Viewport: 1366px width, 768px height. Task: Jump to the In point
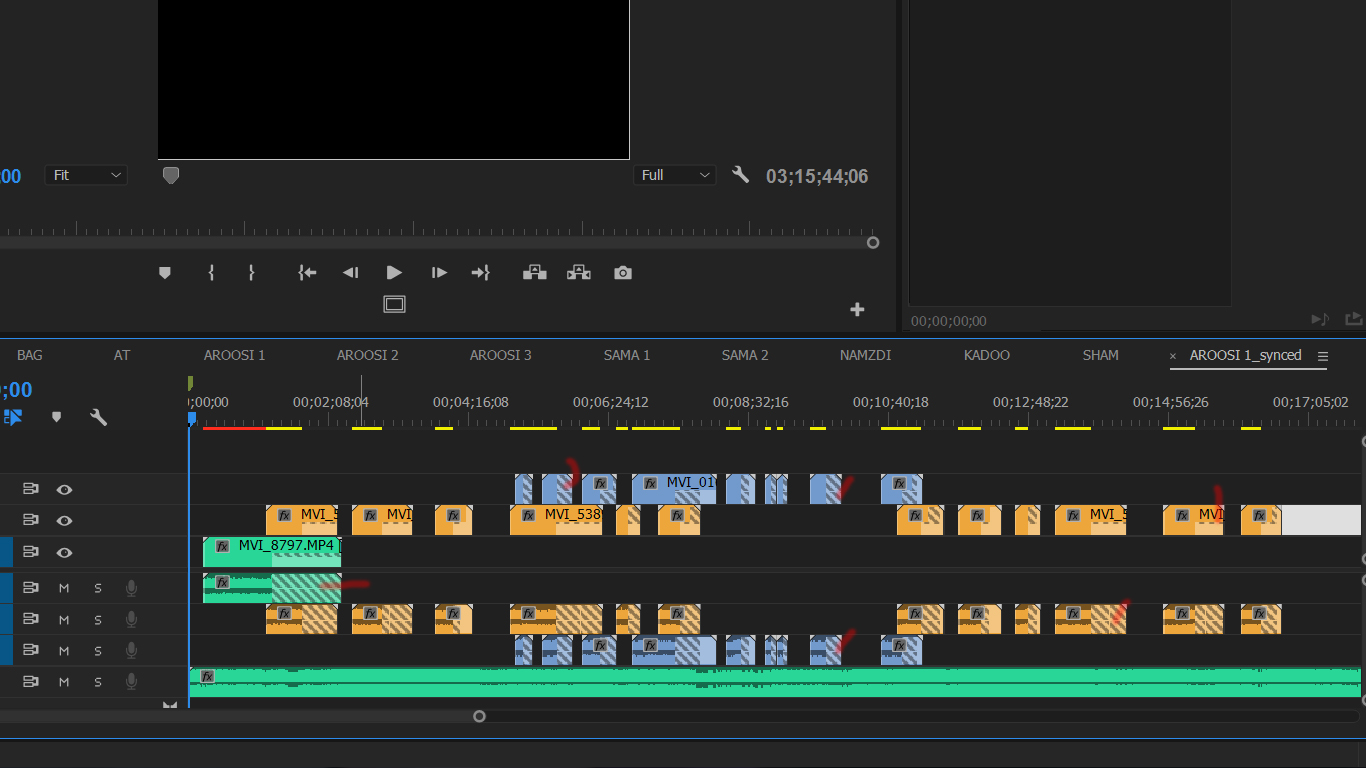point(307,273)
